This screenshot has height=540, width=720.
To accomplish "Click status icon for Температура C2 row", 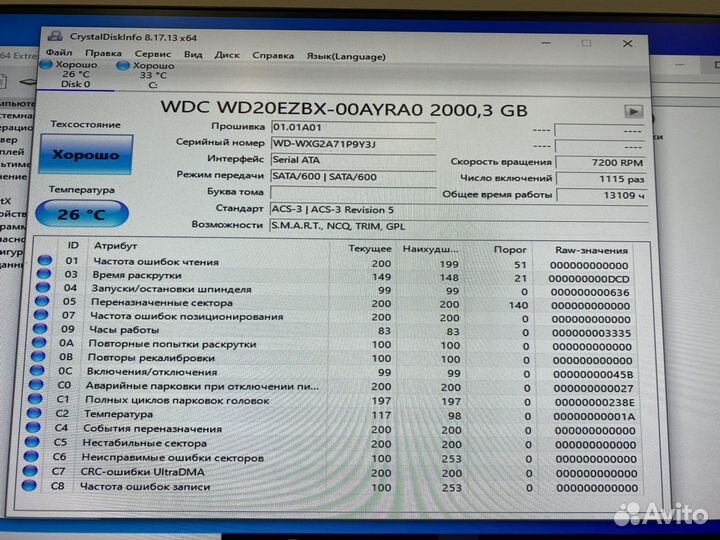I will (34, 413).
